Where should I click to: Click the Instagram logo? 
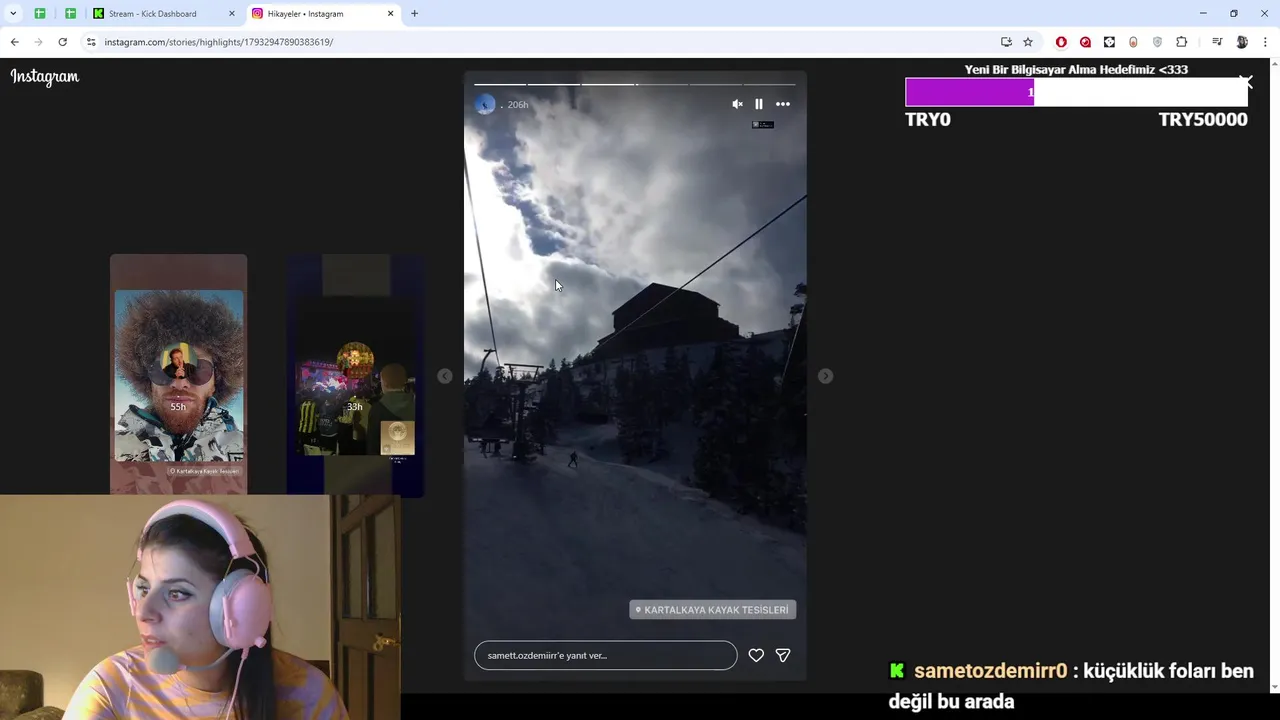click(45, 77)
